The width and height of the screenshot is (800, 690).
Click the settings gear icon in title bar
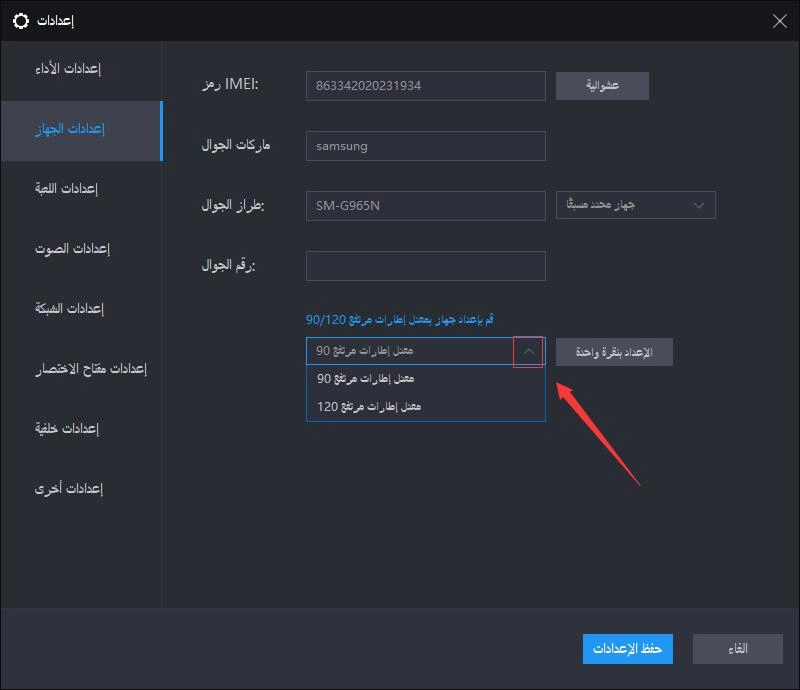click(21, 21)
